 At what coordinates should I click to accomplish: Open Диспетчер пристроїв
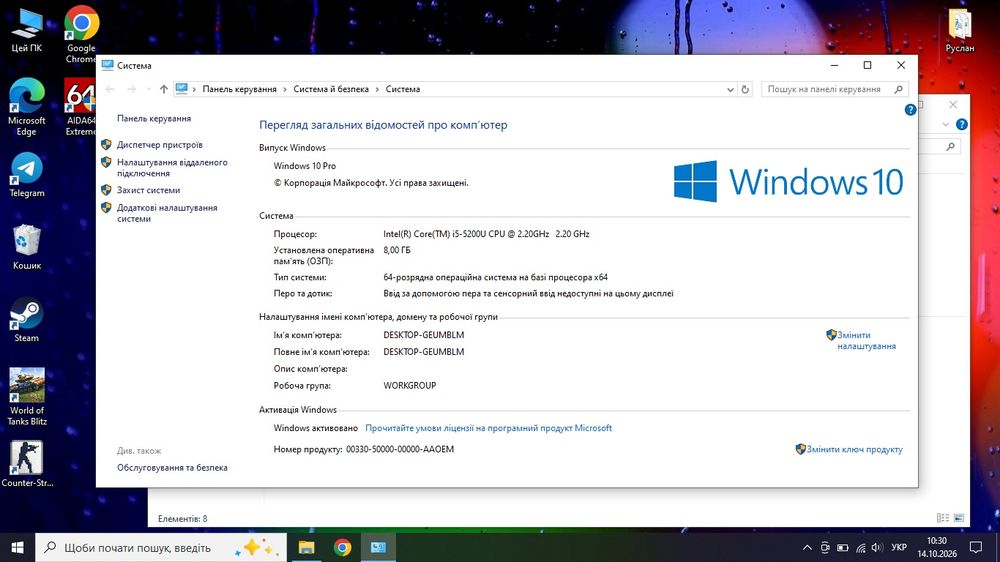159,145
